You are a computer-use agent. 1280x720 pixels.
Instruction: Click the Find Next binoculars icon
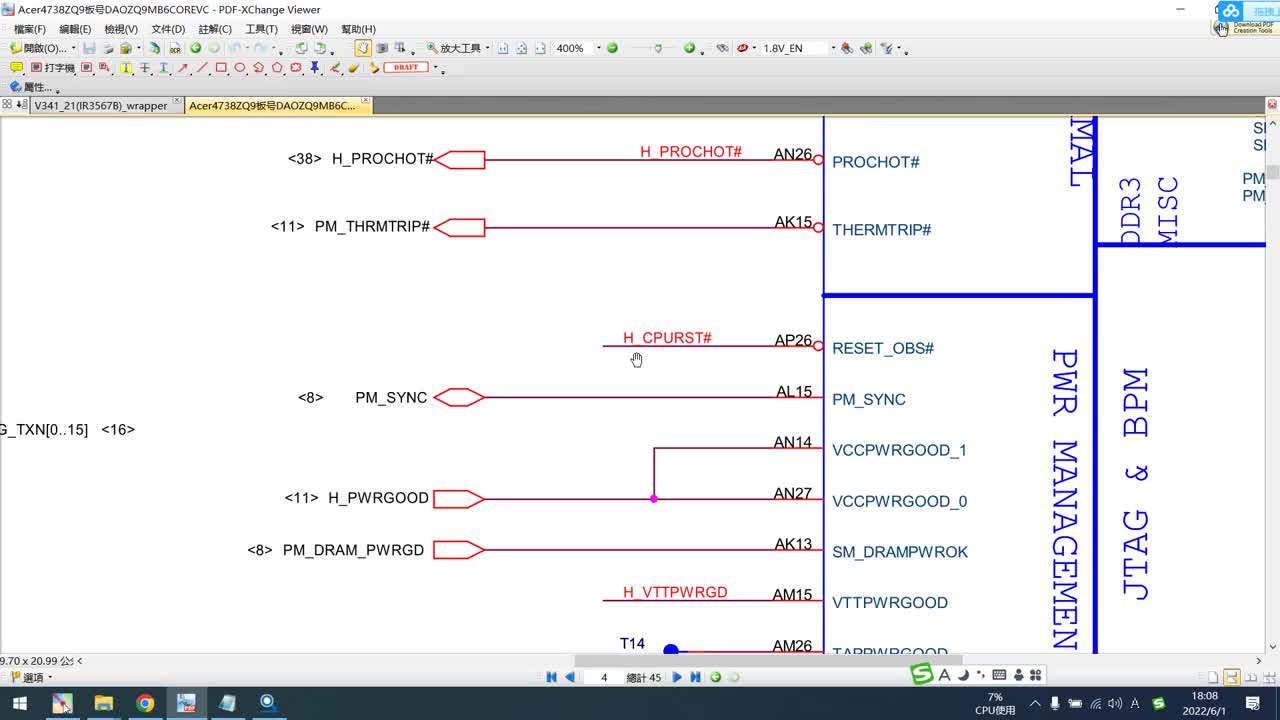[x=865, y=48]
